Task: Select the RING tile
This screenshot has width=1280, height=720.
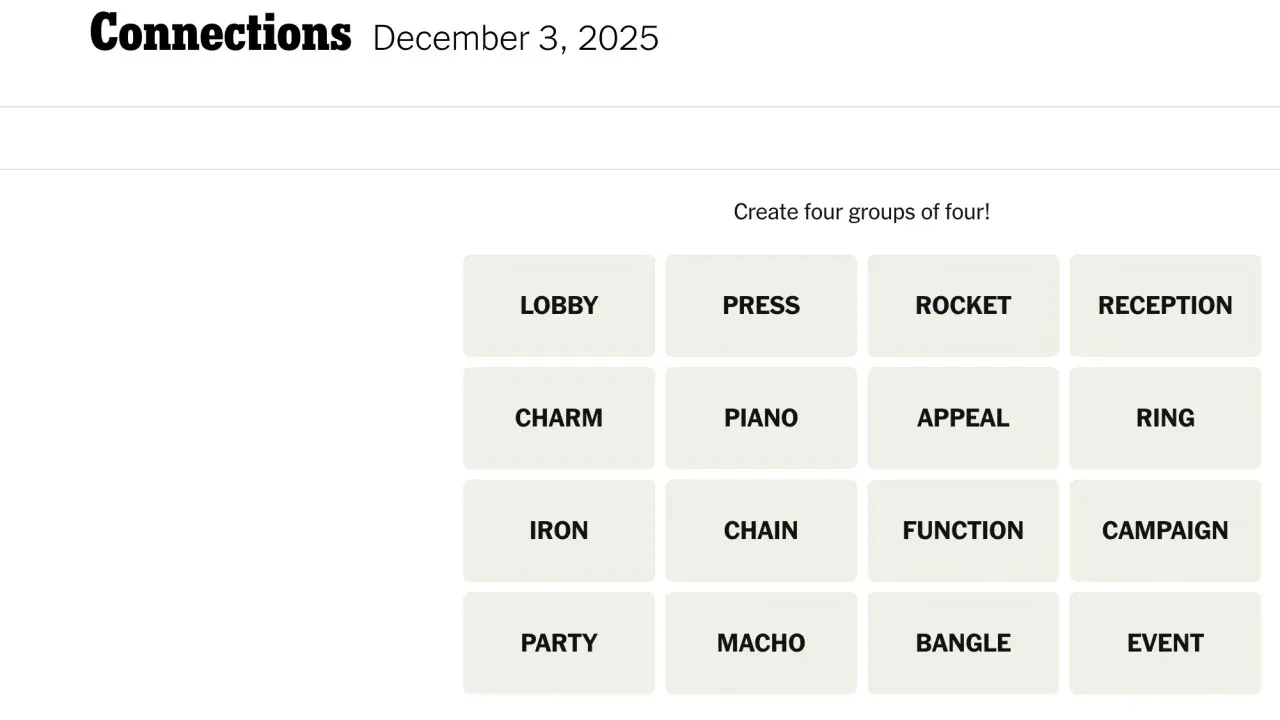Action: pyautogui.click(x=1165, y=418)
